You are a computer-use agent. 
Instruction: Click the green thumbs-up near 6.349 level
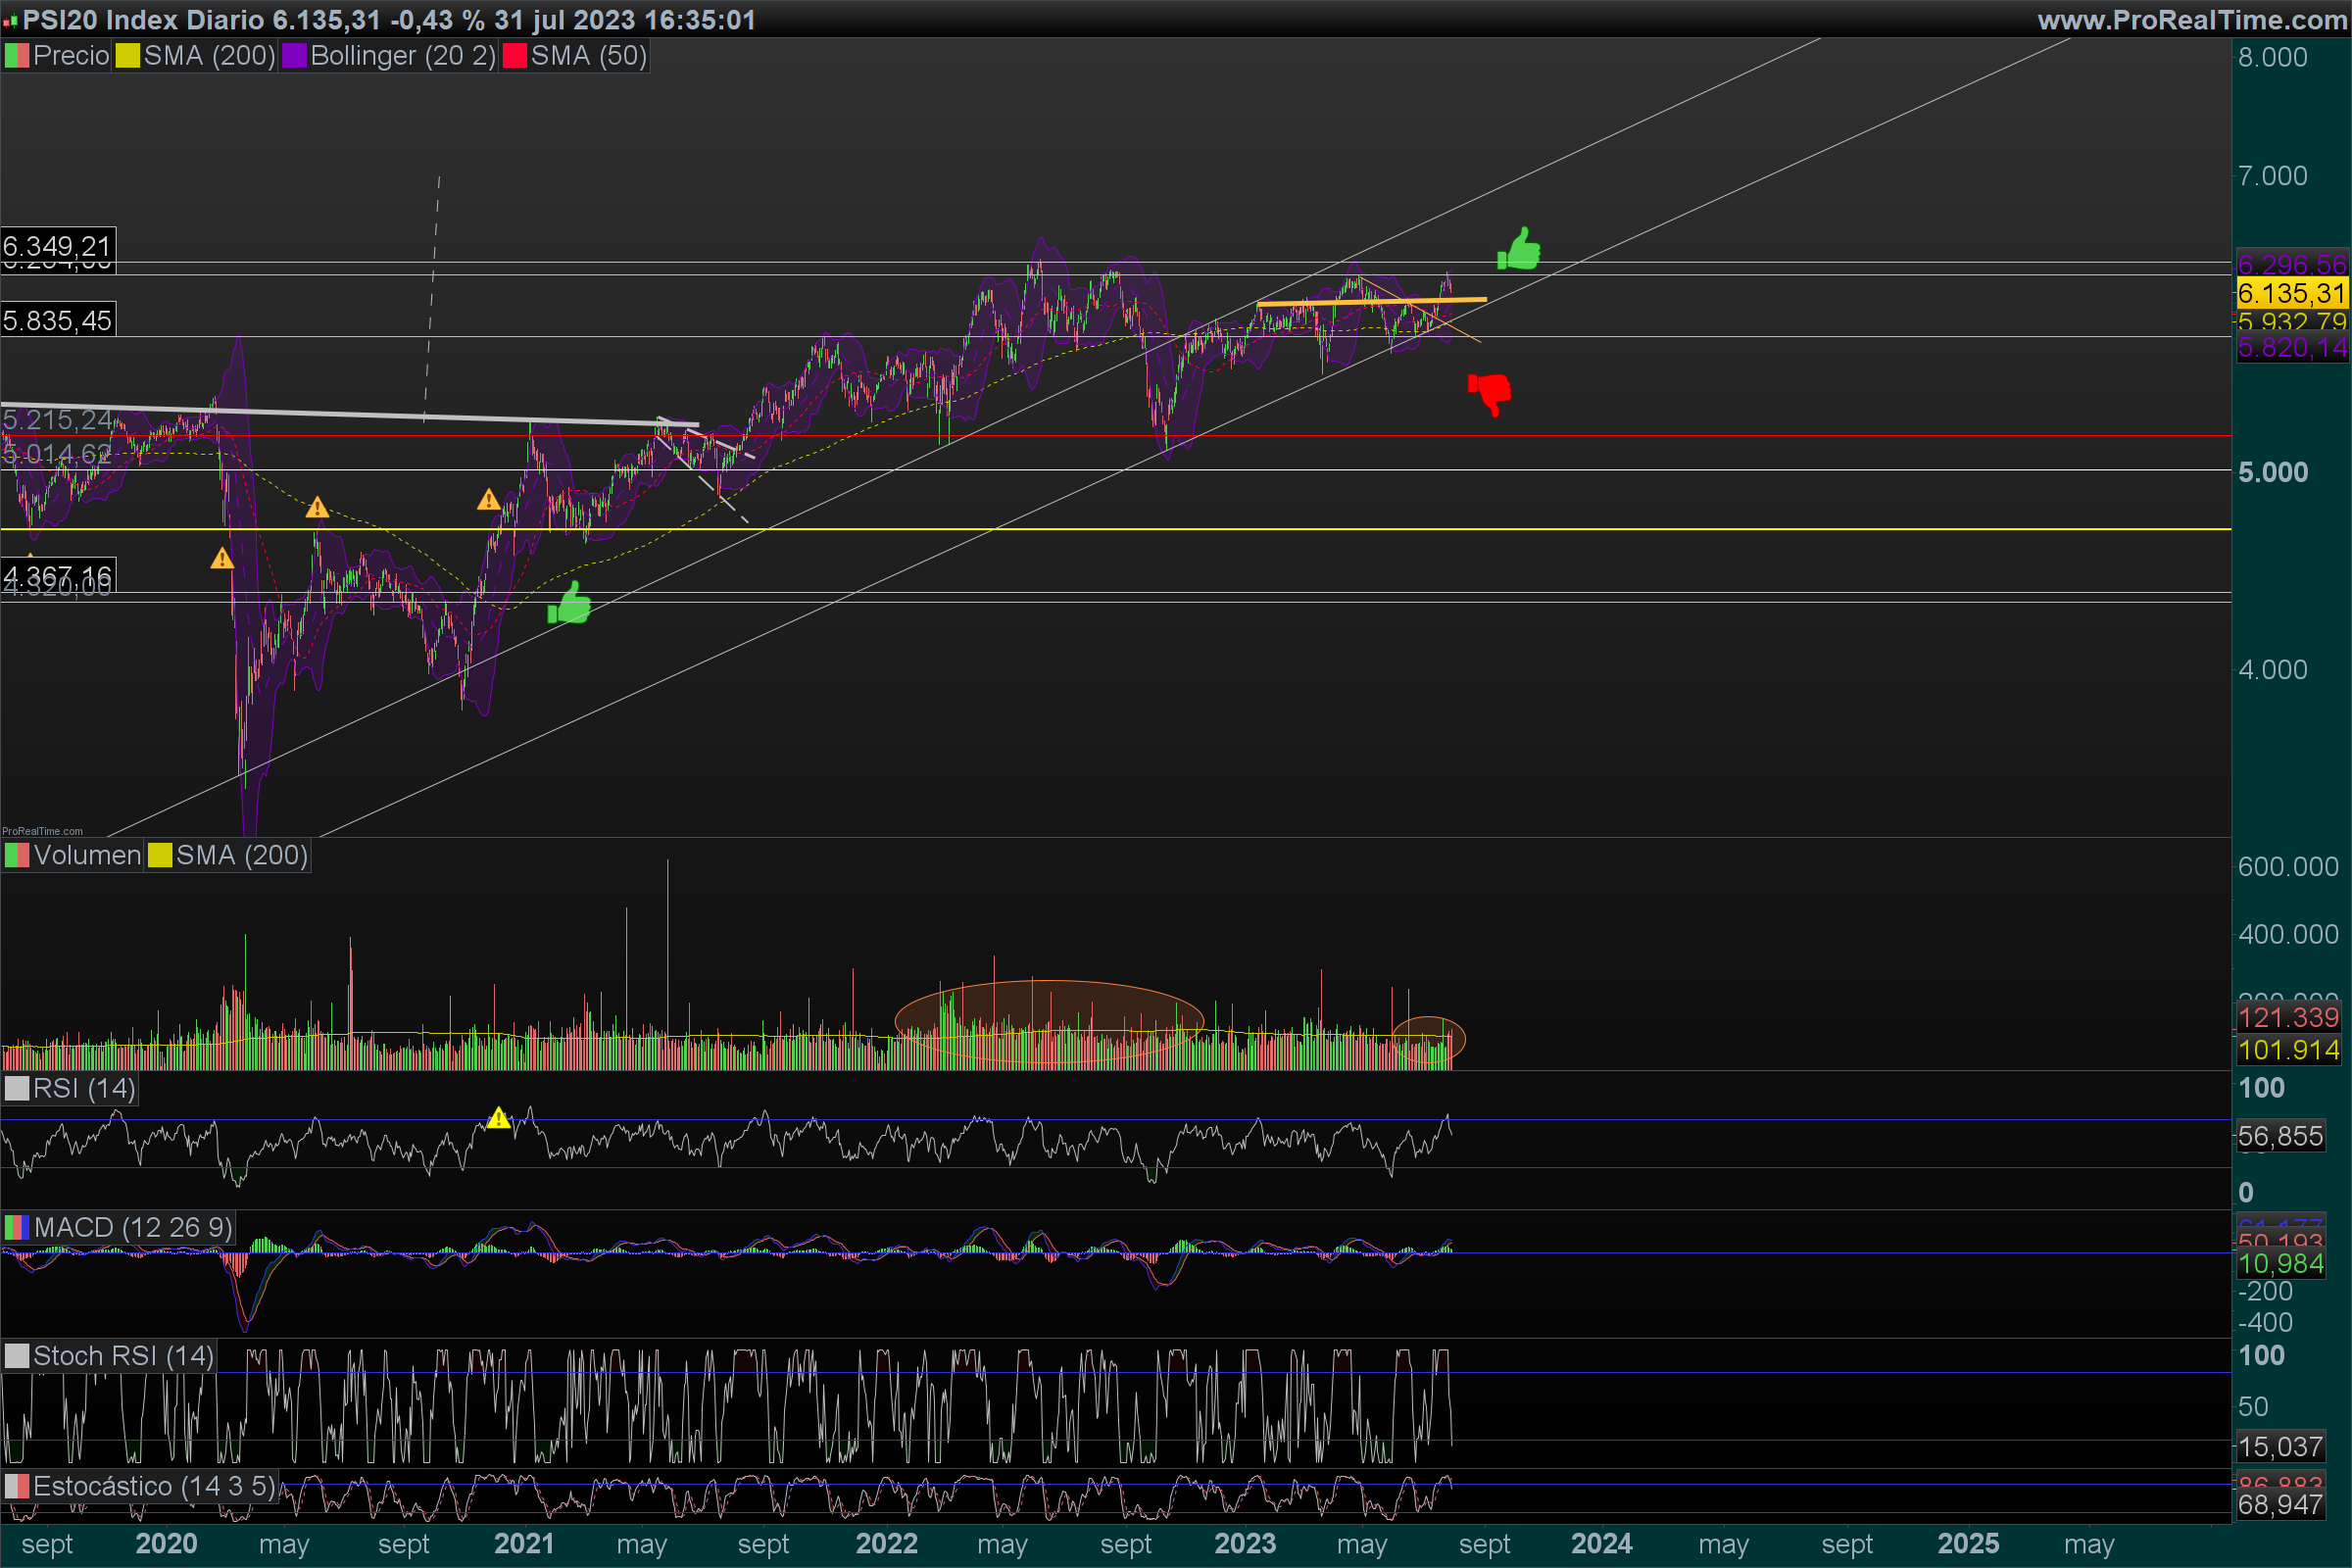coord(1518,250)
